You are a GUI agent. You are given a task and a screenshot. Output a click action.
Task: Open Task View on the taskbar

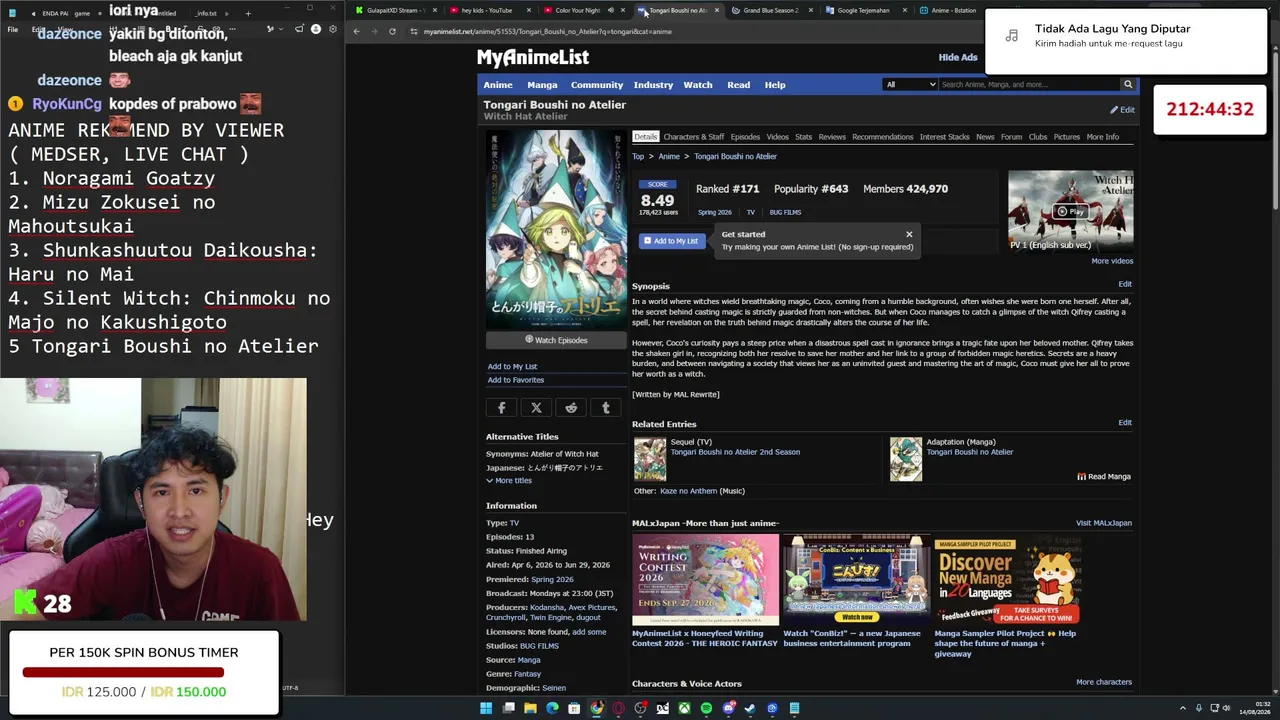point(508,708)
